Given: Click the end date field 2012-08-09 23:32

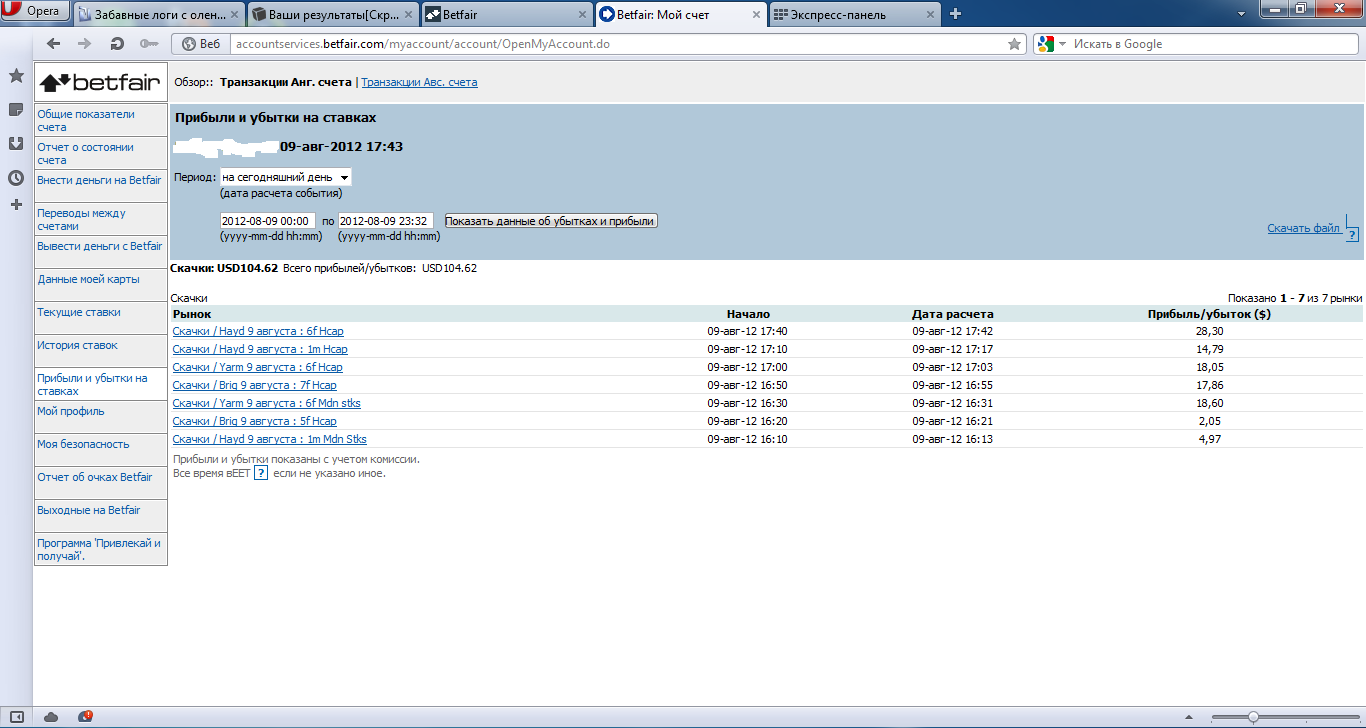Looking at the screenshot, I should tap(386, 221).
